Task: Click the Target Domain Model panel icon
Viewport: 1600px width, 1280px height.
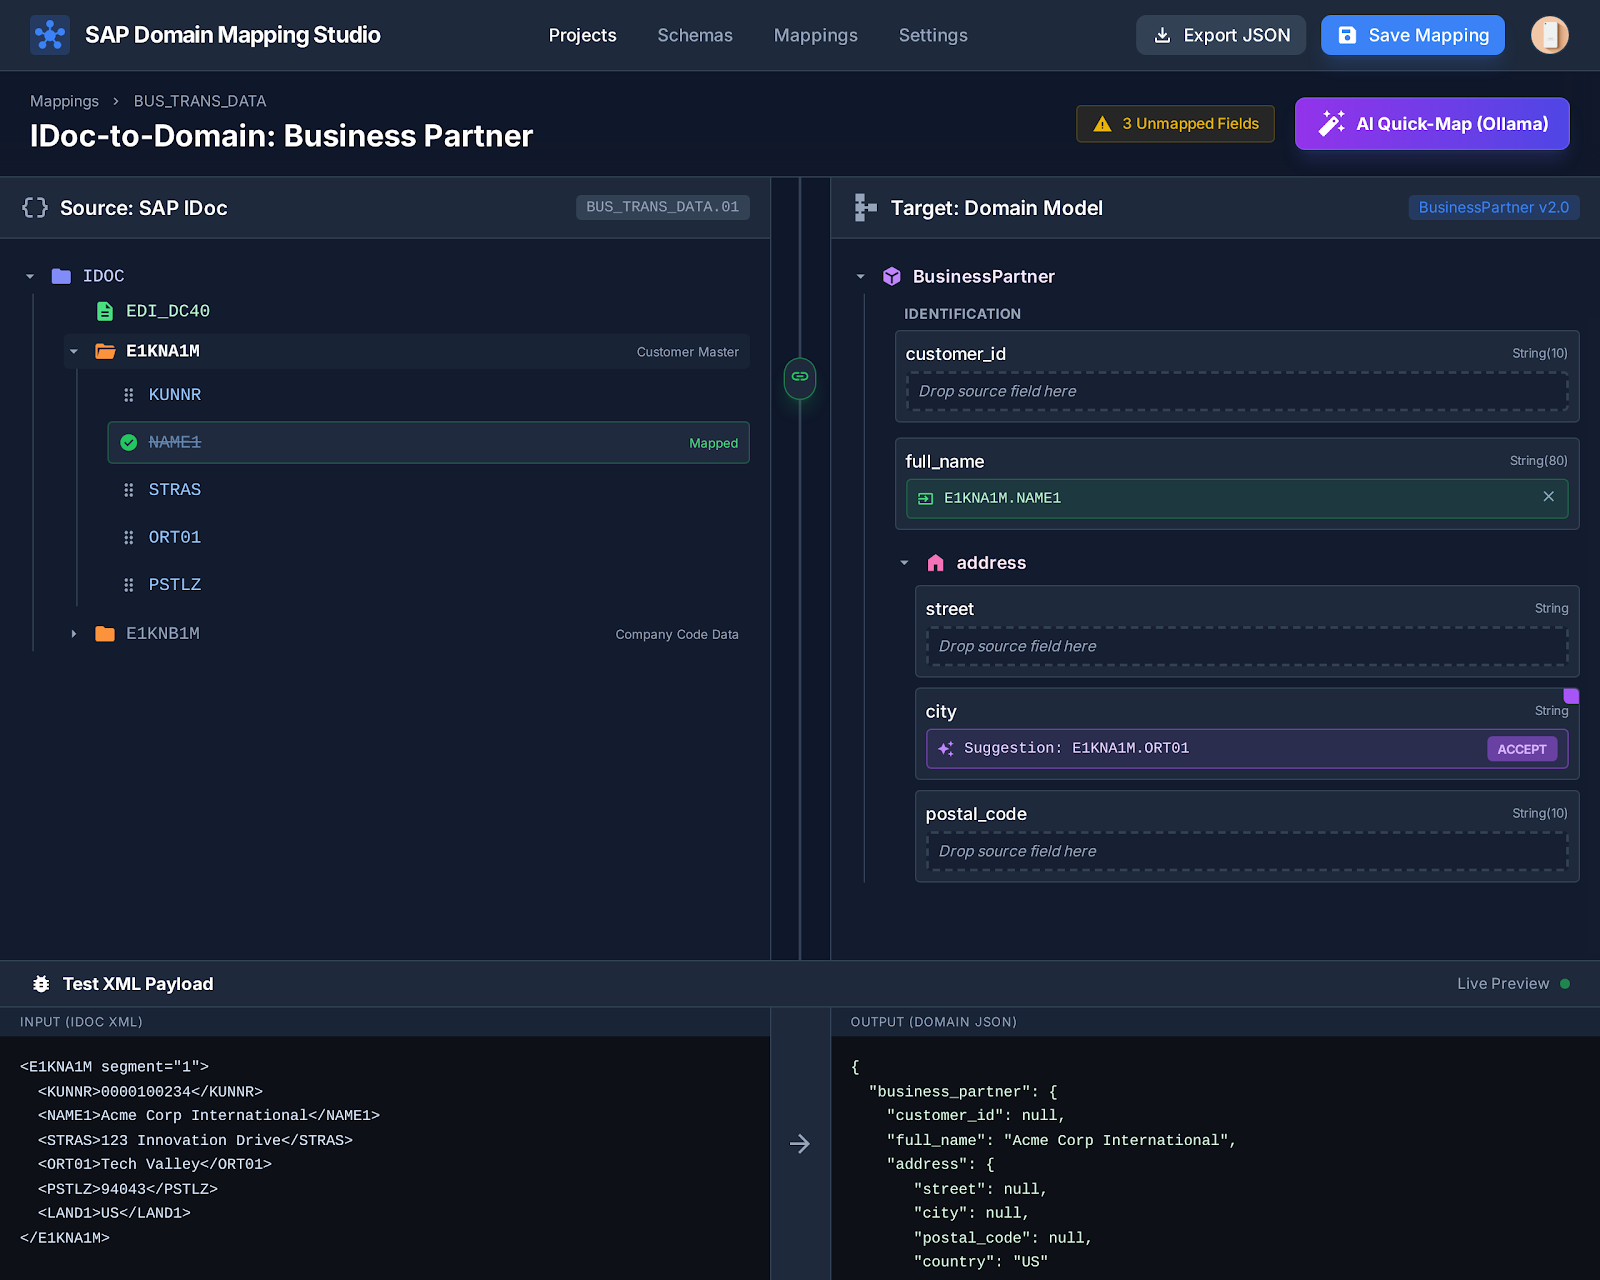Action: coord(863,207)
